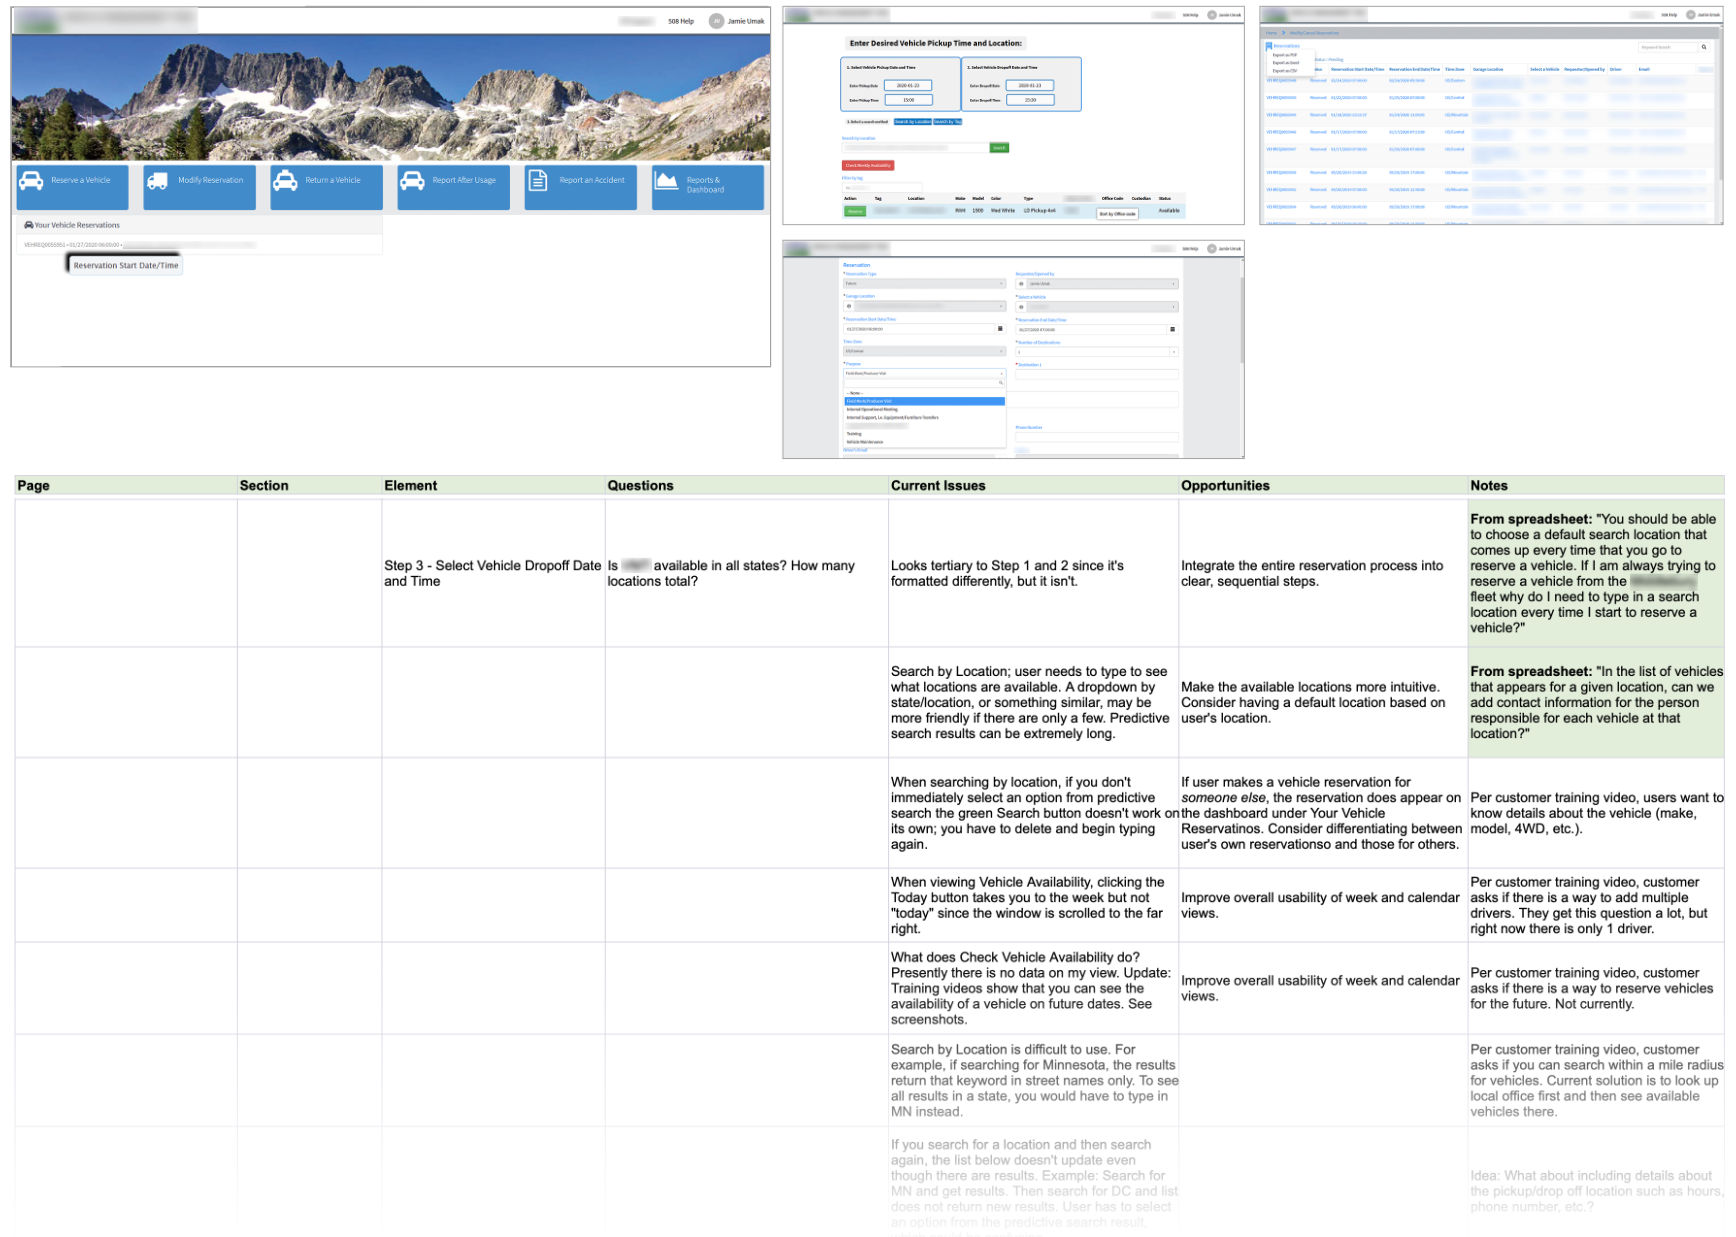The height and width of the screenshot is (1237, 1736).
Task: Open the calendar icon for Reservation End Date/Time
Action: (1173, 330)
